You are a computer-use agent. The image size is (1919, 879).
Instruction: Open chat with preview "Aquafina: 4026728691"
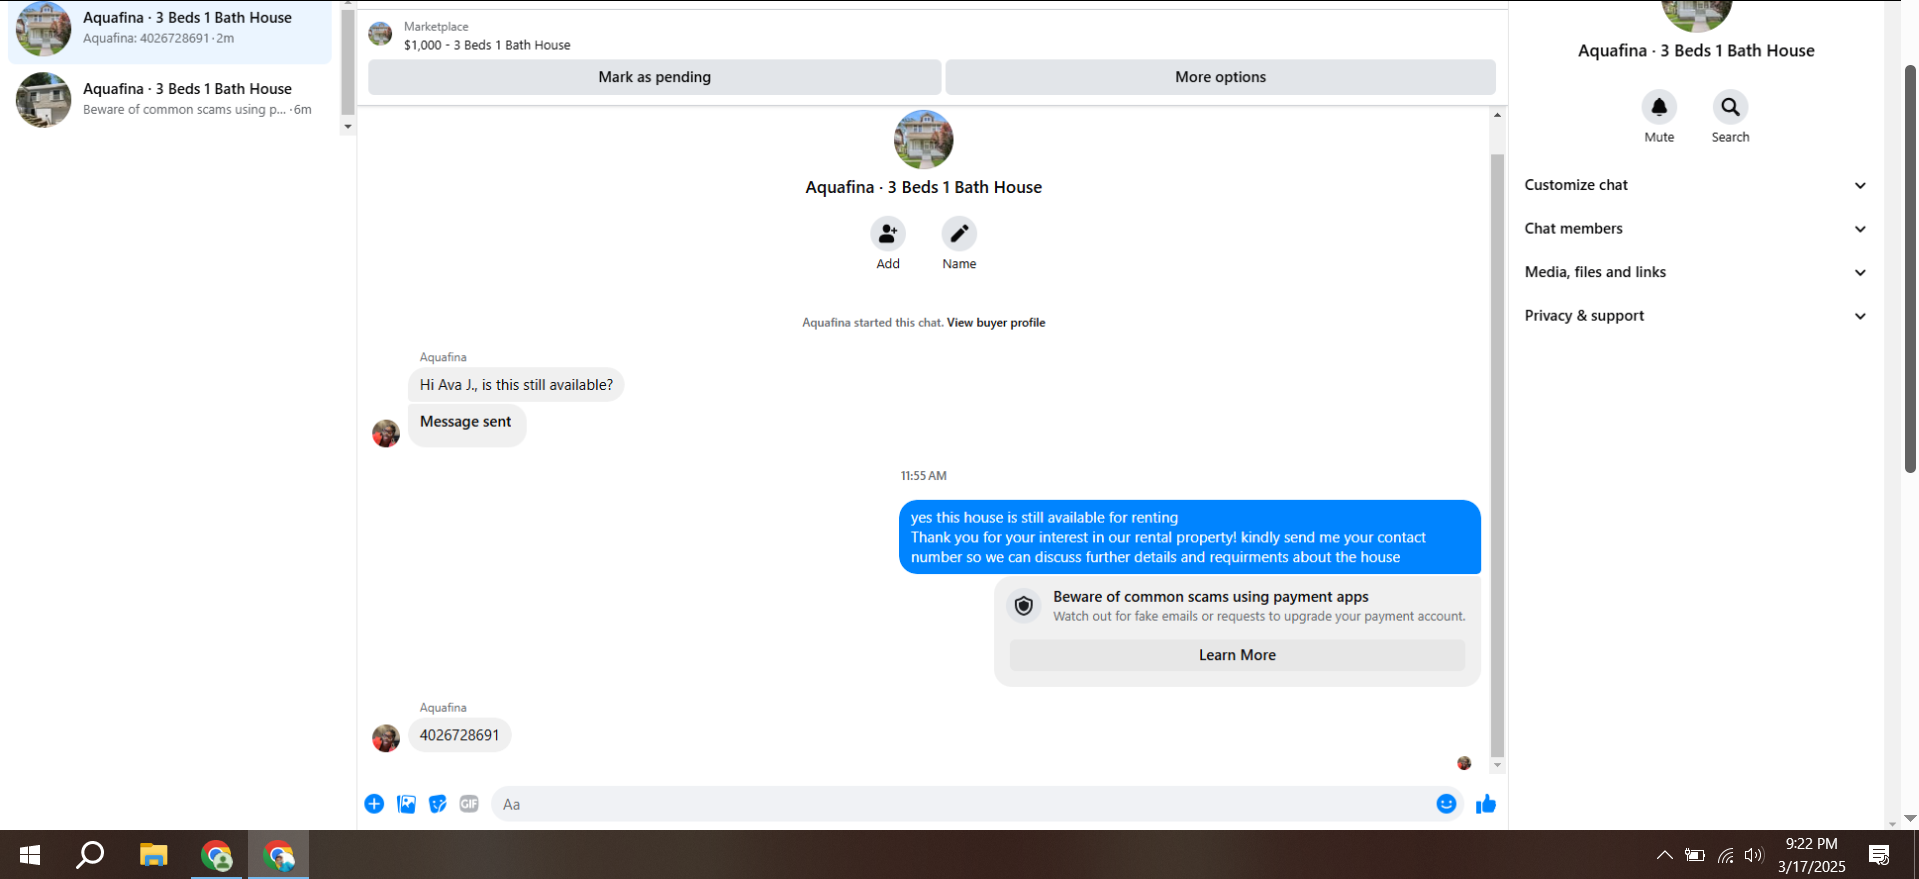click(x=170, y=29)
